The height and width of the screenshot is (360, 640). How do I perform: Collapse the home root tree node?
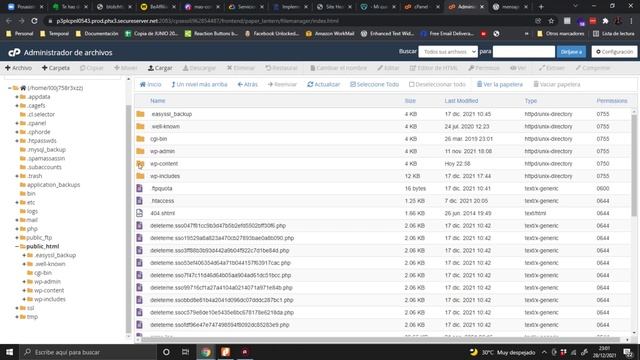(9, 88)
